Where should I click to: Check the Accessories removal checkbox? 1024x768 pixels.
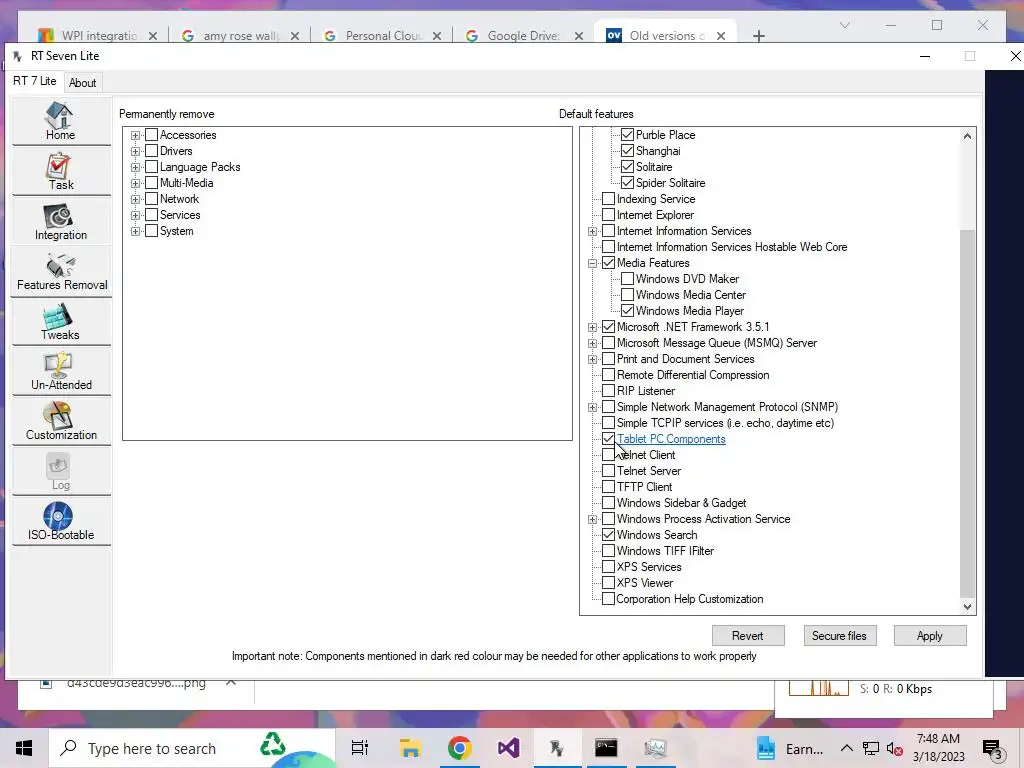click(x=152, y=135)
